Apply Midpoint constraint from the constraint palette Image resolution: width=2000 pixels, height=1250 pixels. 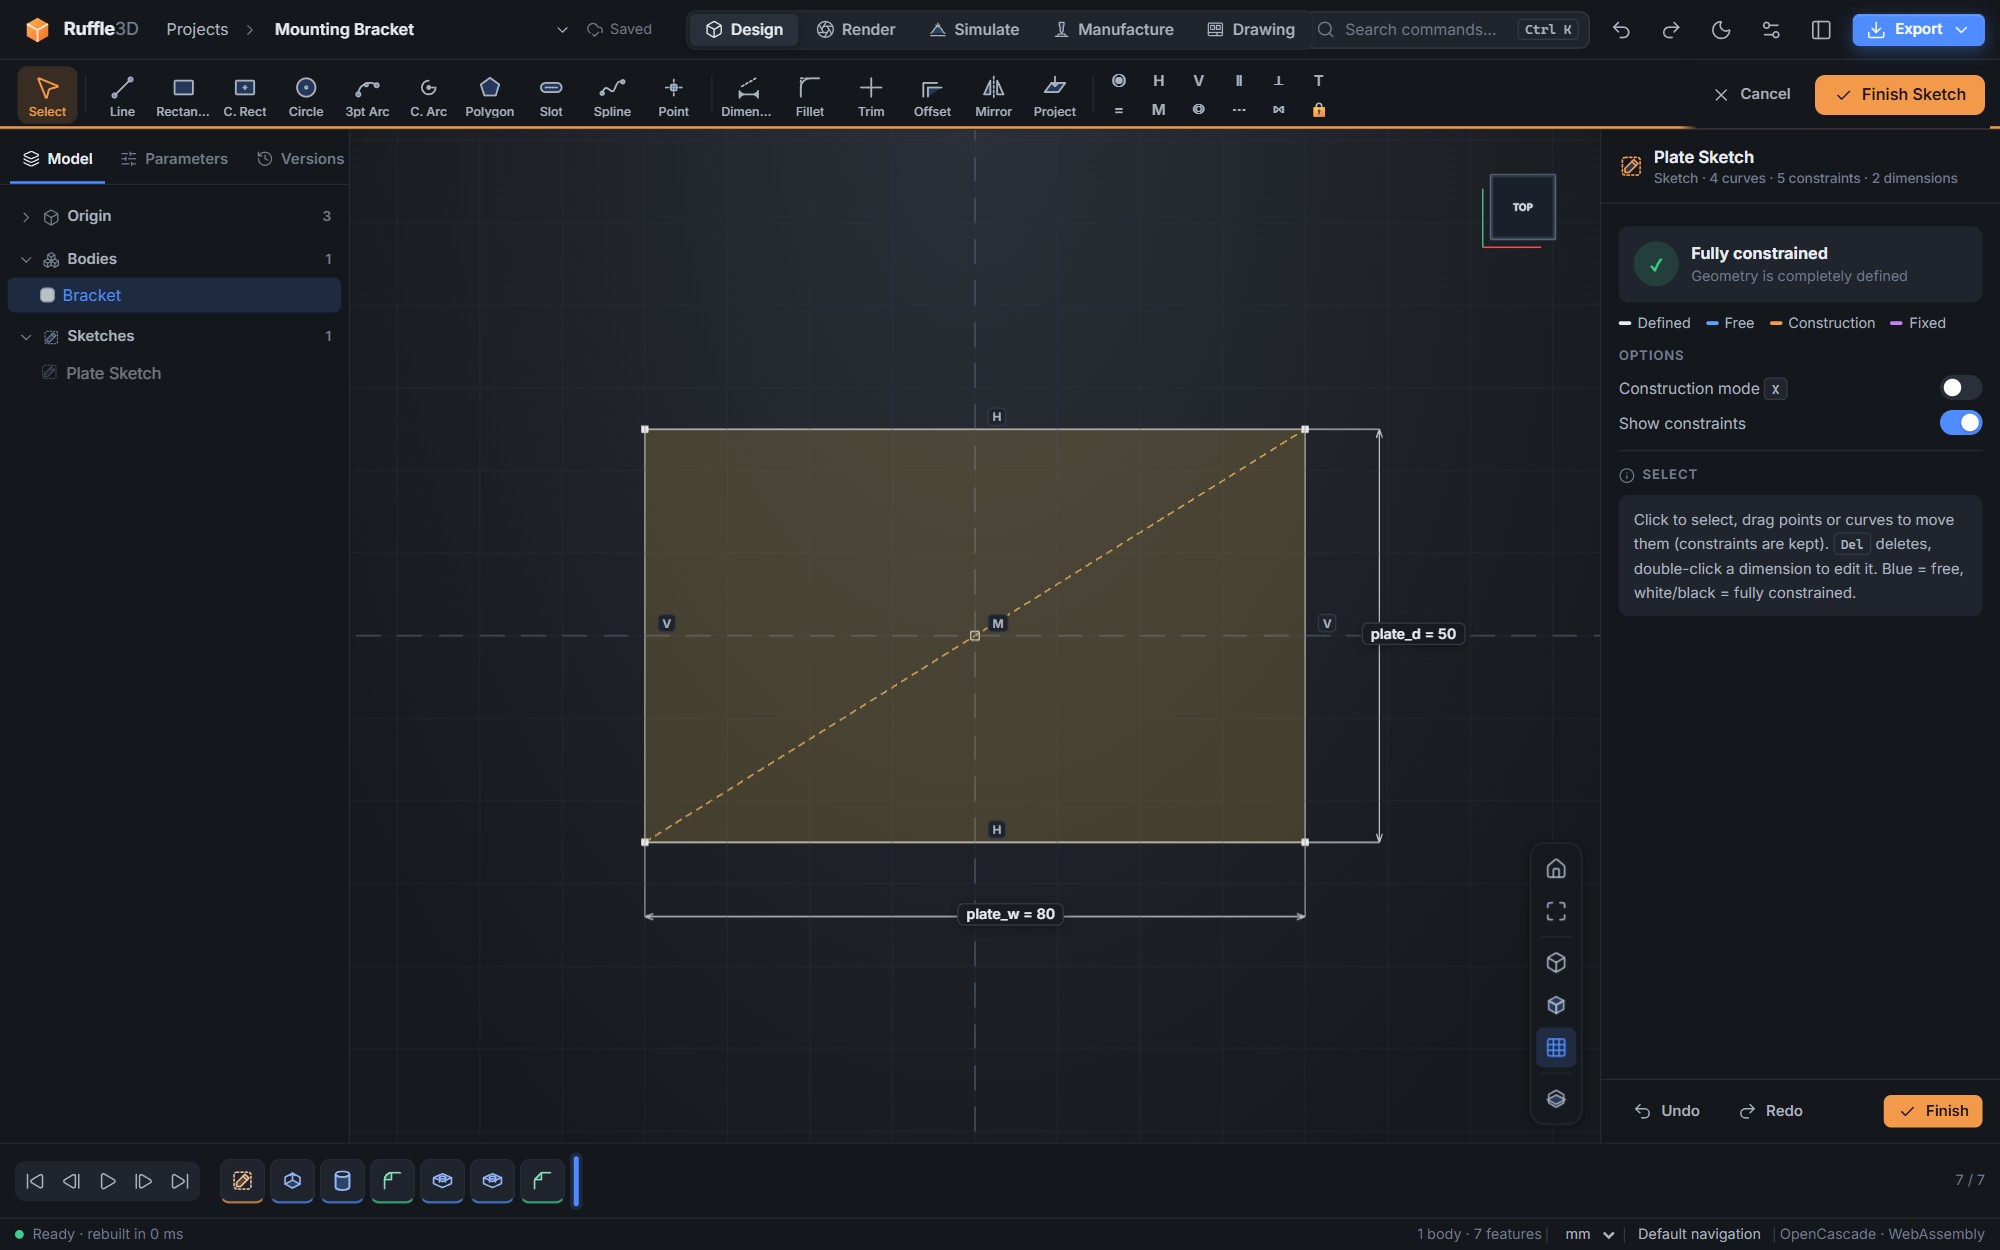1158,110
